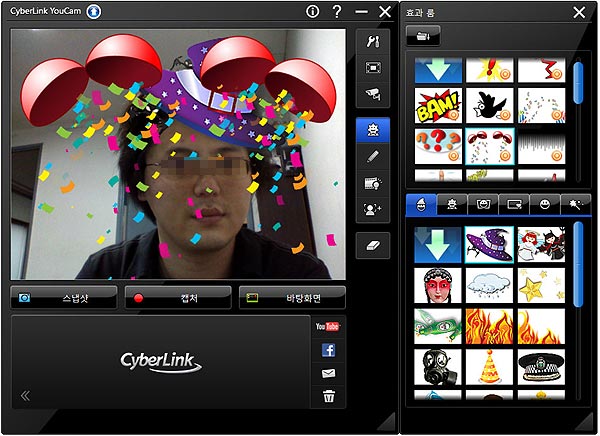This screenshot has height=436, width=600.
Task: Open the desktop capture presentation icon
Action: pos(373,183)
